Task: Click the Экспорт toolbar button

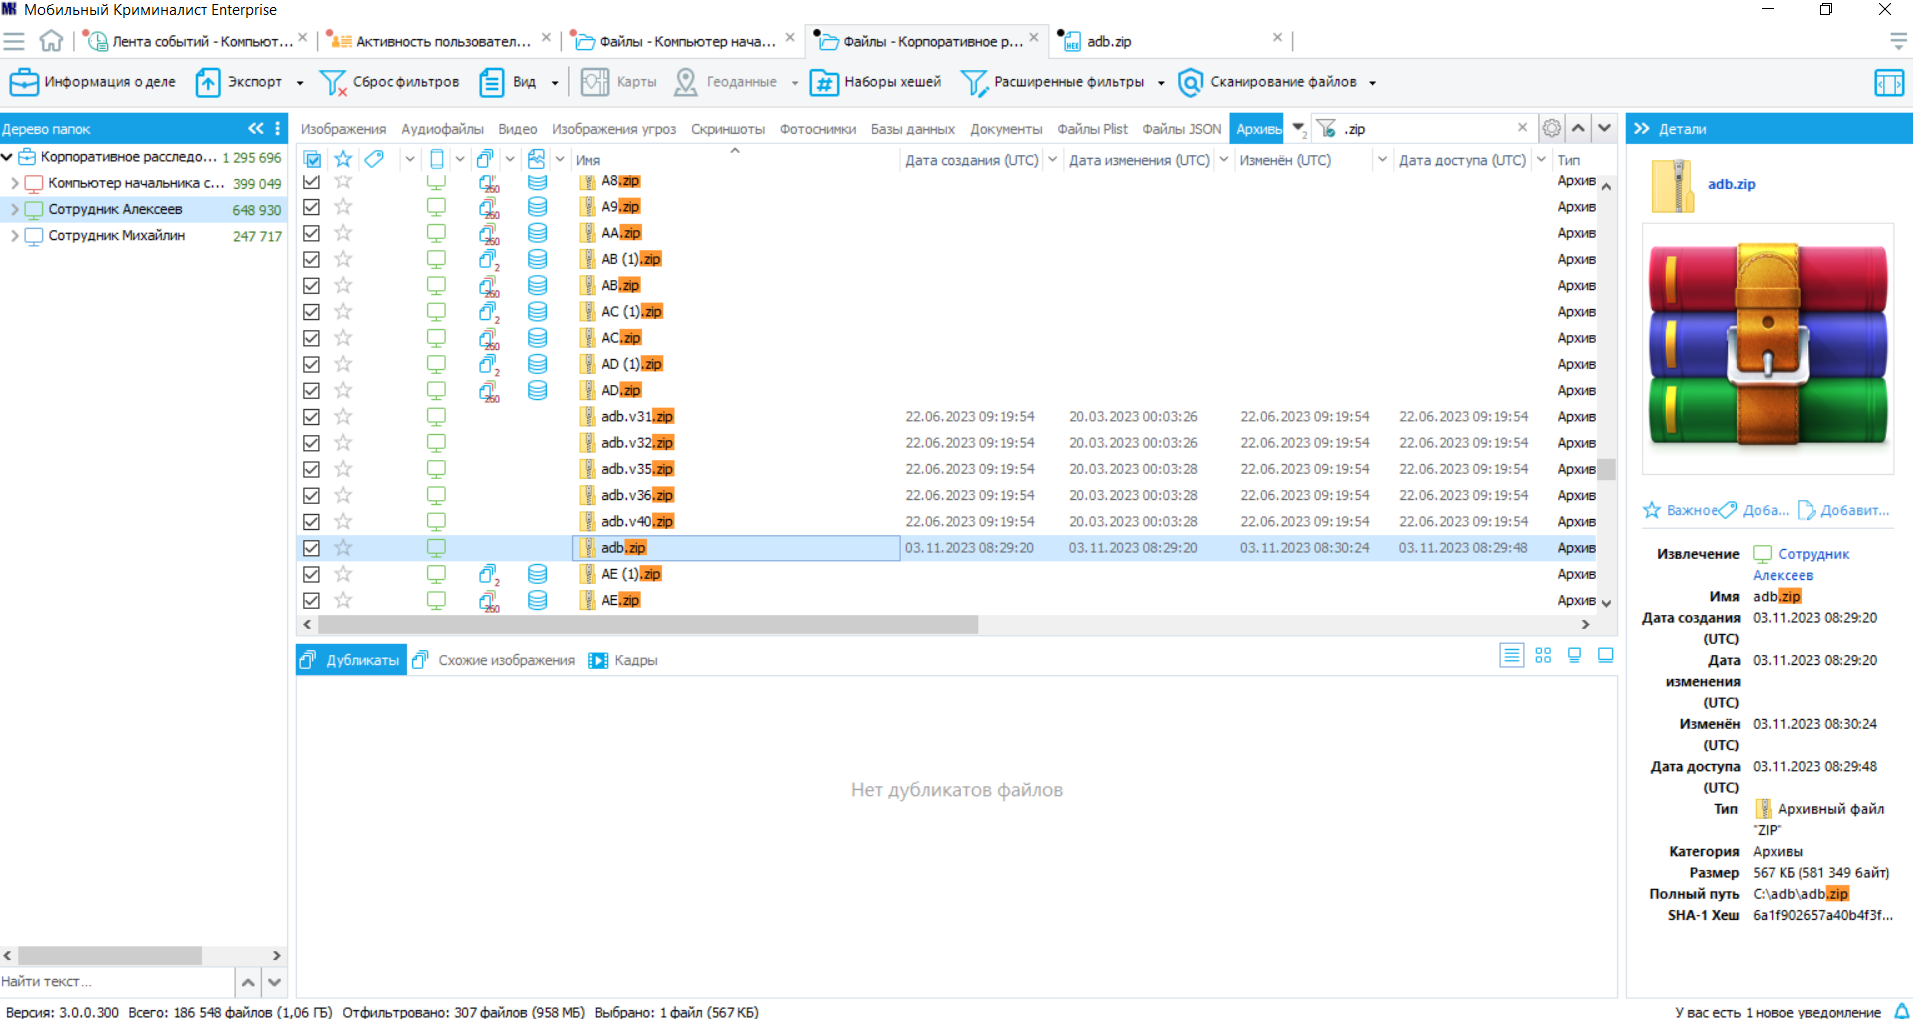Action: 239,82
